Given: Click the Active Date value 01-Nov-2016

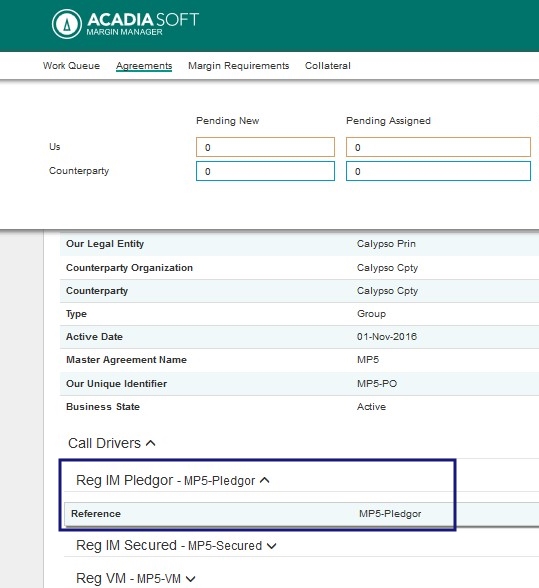Looking at the screenshot, I should point(387,337).
